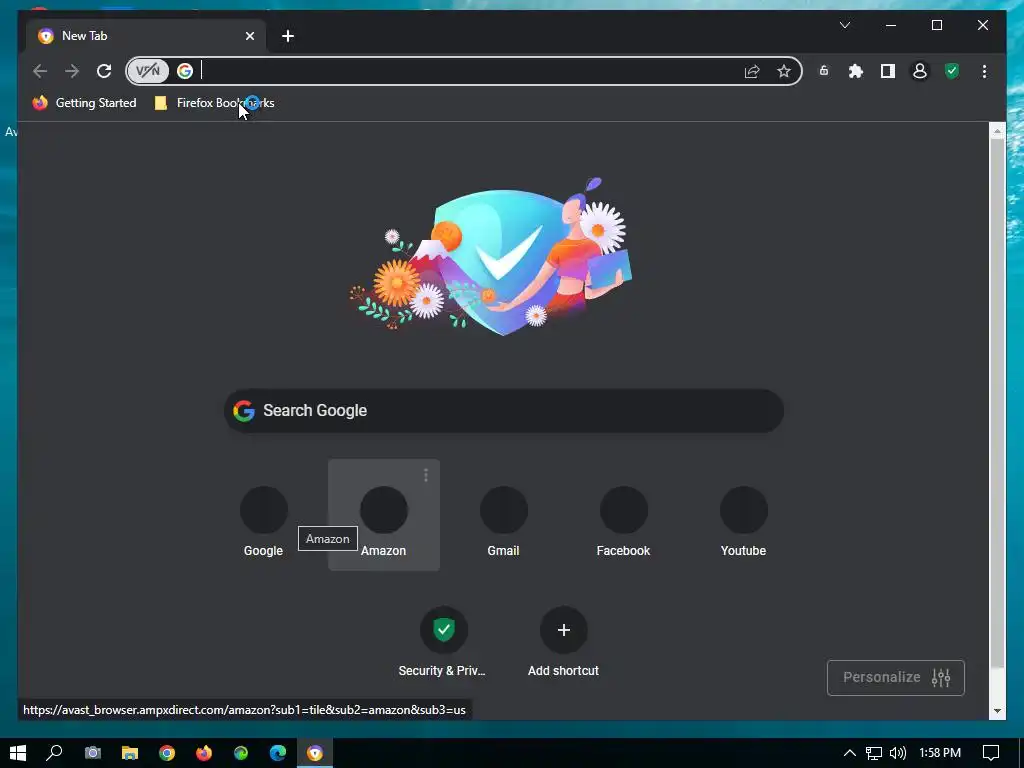Open File Explorer in the taskbar

coord(130,753)
